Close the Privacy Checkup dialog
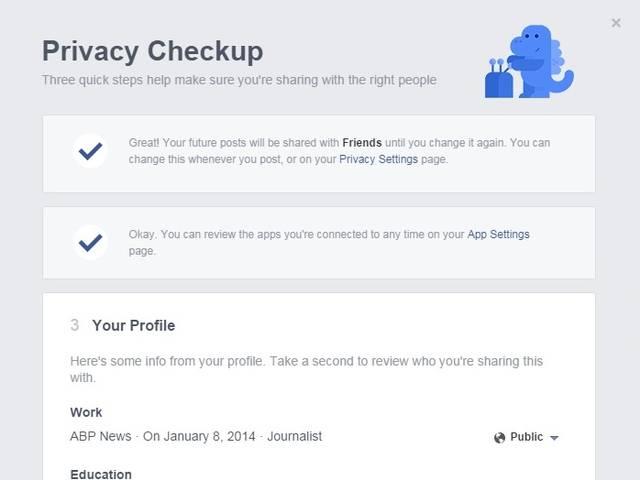 616,23
